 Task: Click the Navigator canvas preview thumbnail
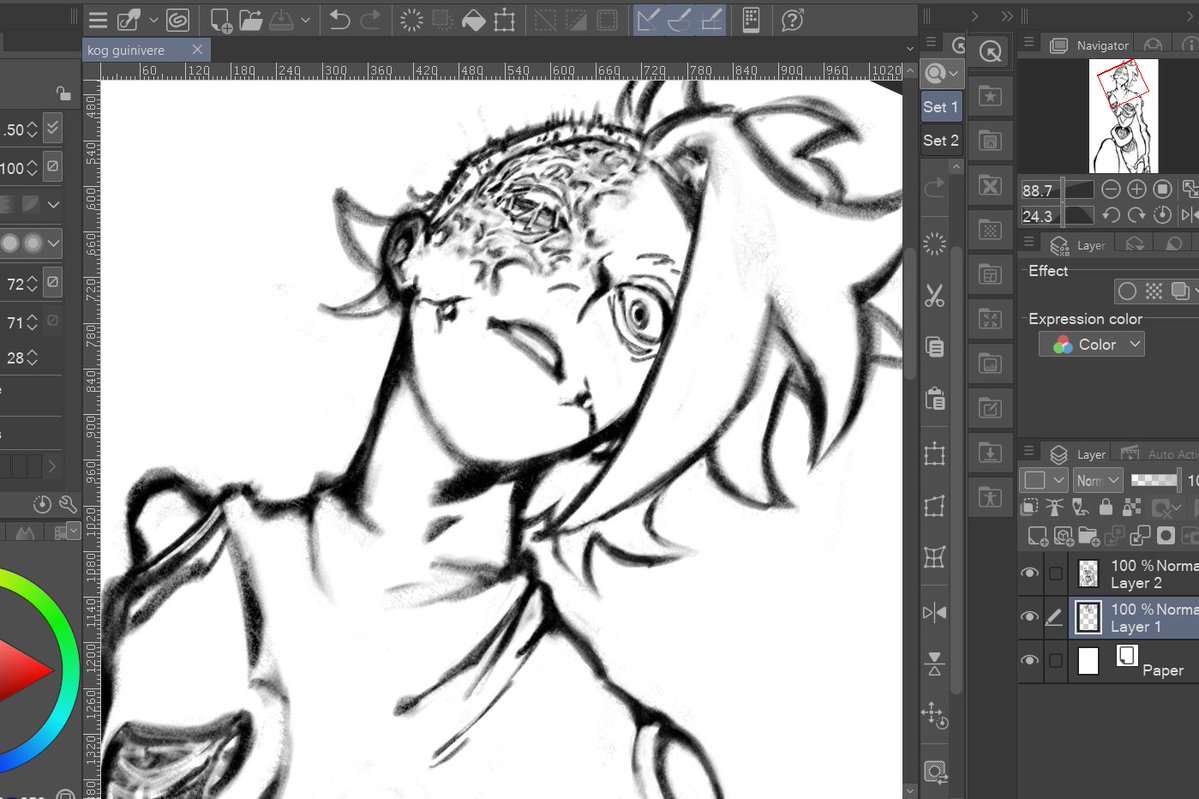pyautogui.click(x=1123, y=115)
